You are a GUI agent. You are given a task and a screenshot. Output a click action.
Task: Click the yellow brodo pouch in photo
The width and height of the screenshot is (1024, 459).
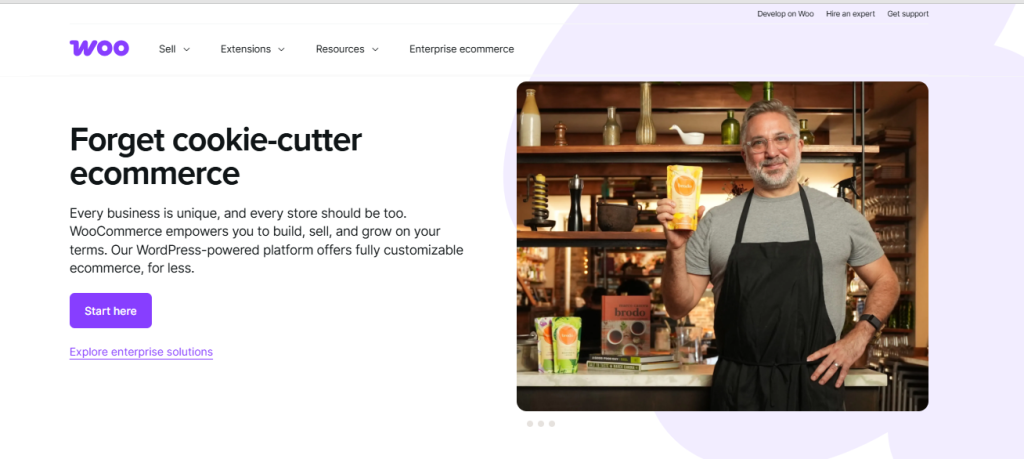(684, 197)
